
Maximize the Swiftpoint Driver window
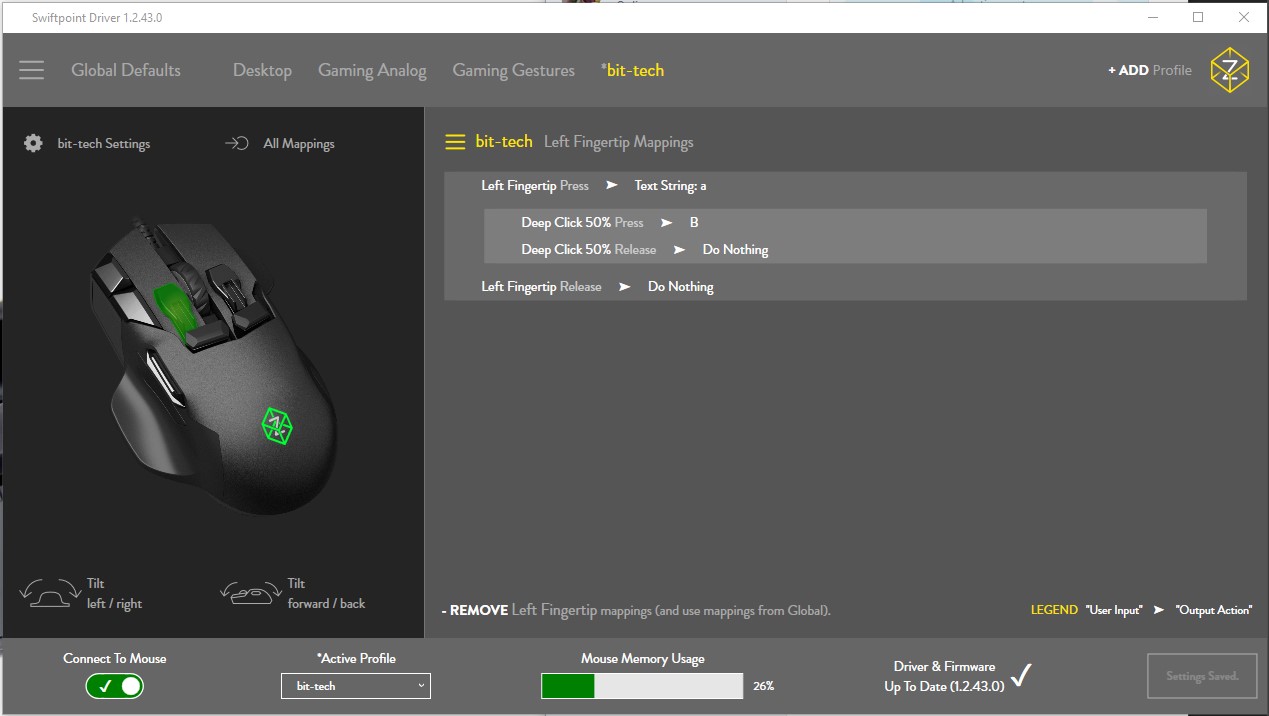pyautogui.click(x=1198, y=17)
